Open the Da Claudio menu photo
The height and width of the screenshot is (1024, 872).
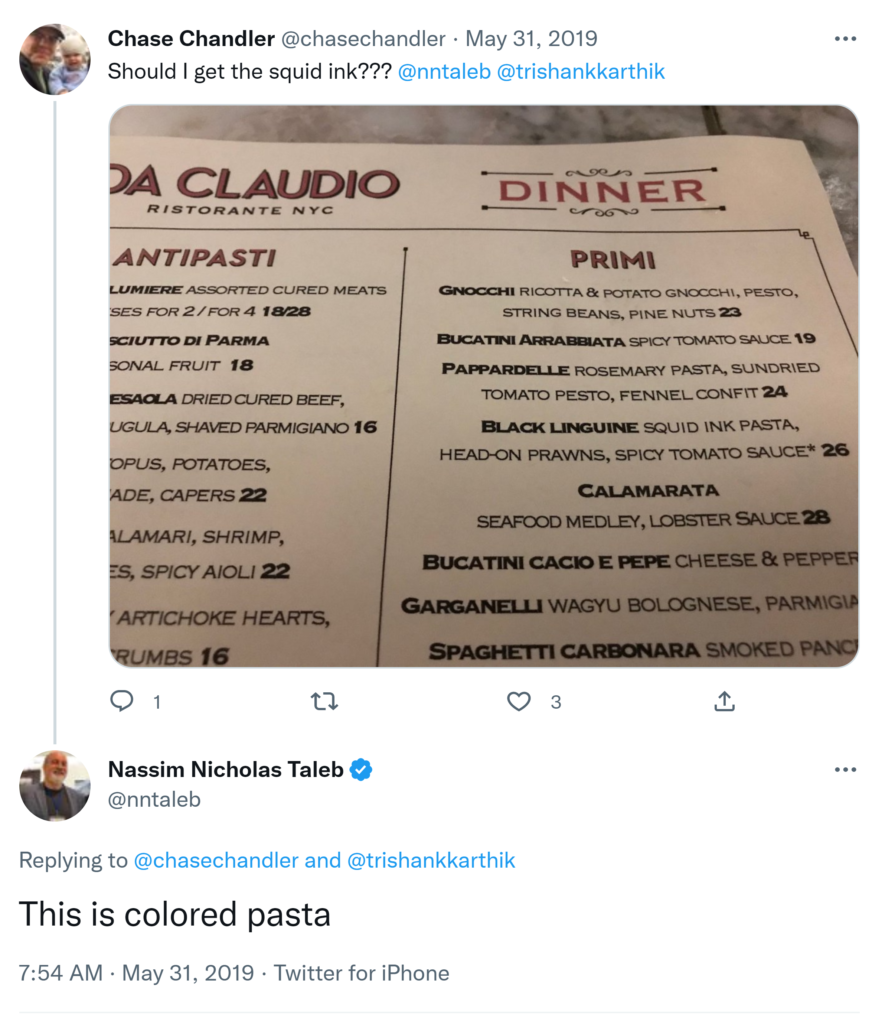pos(483,386)
